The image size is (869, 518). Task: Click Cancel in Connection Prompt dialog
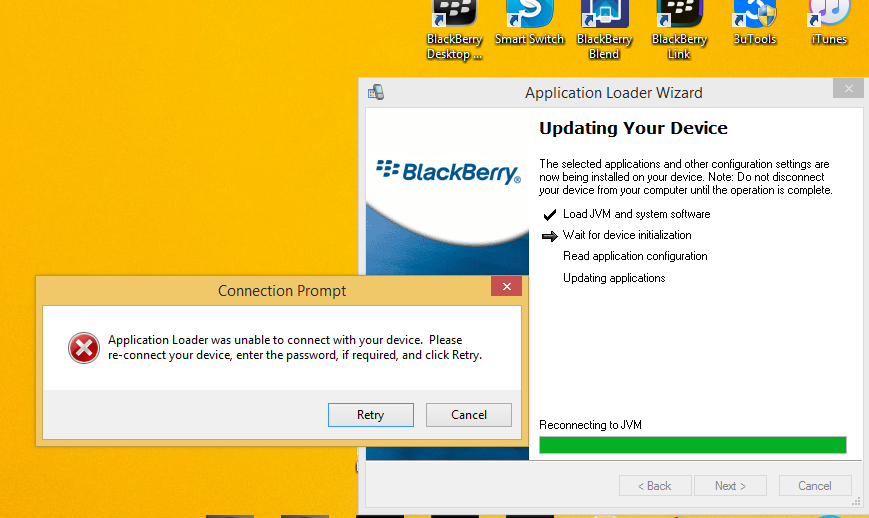pos(469,415)
